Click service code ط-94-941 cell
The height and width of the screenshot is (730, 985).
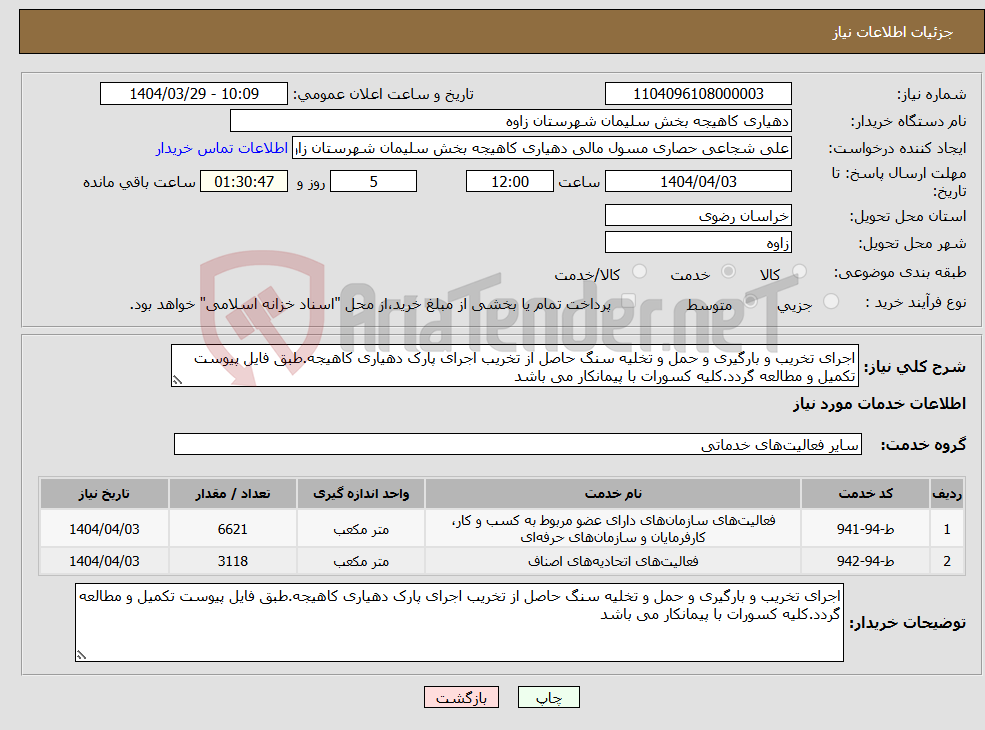click(865, 529)
